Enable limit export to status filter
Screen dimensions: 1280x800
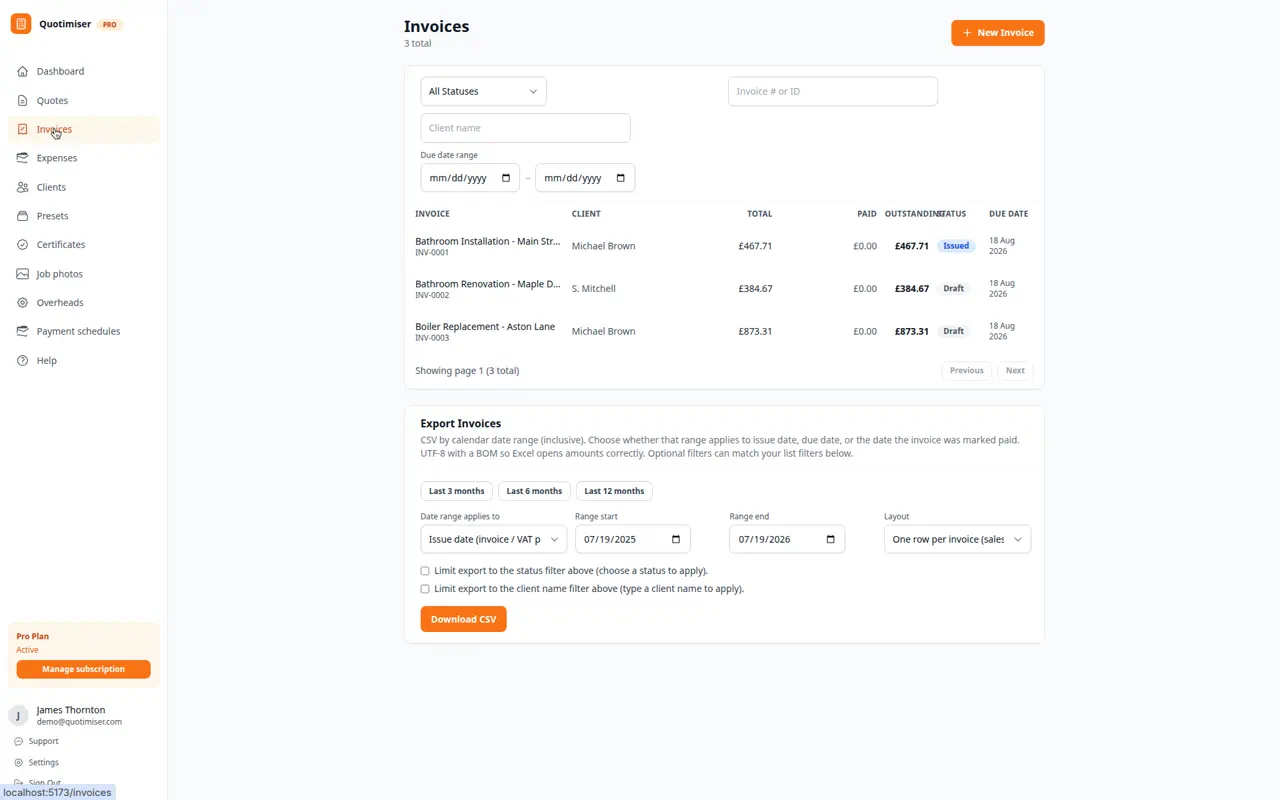(425, 571)
